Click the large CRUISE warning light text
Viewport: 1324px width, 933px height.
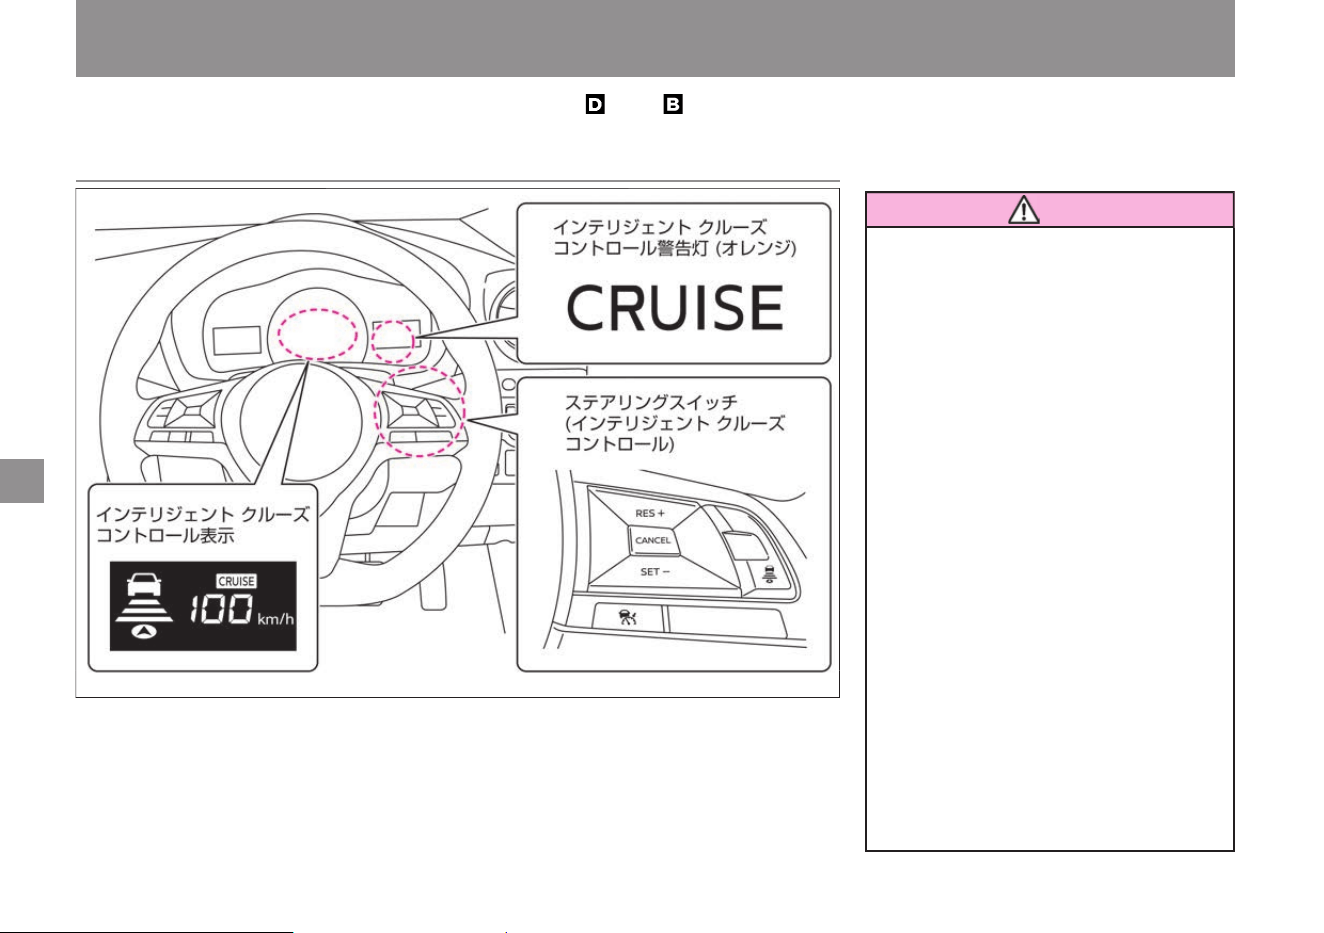coord(676,308)
